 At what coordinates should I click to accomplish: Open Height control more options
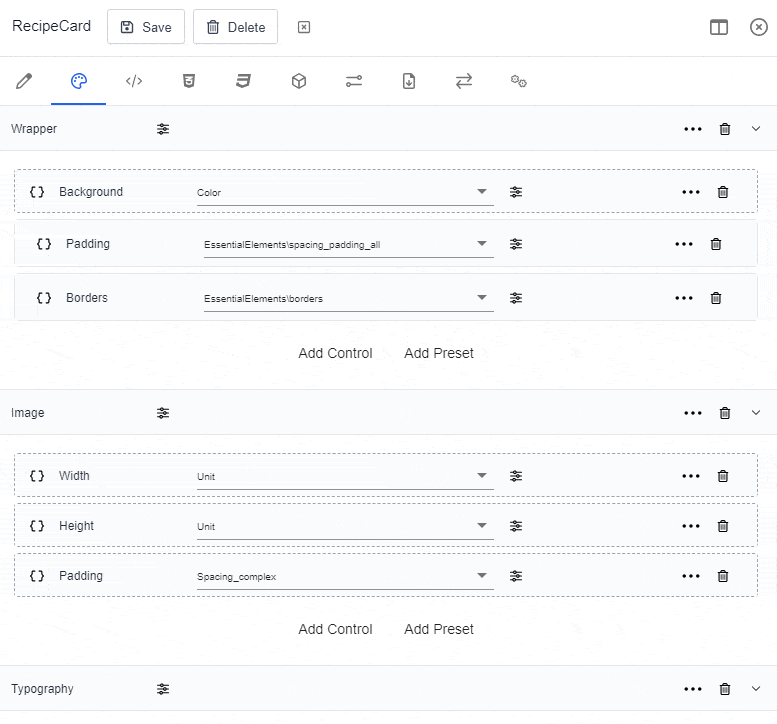pos(691,526)
